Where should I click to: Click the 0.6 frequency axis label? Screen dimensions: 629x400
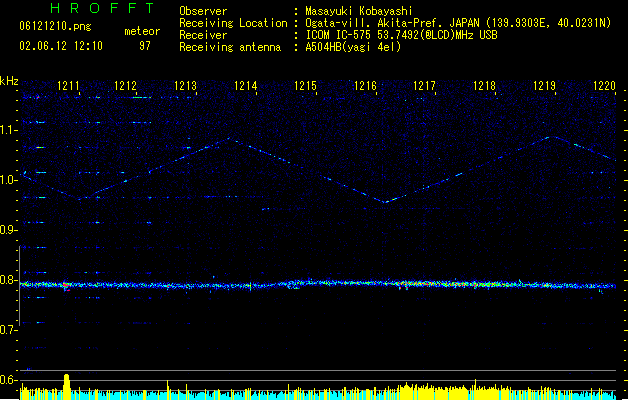click(8, 380)
